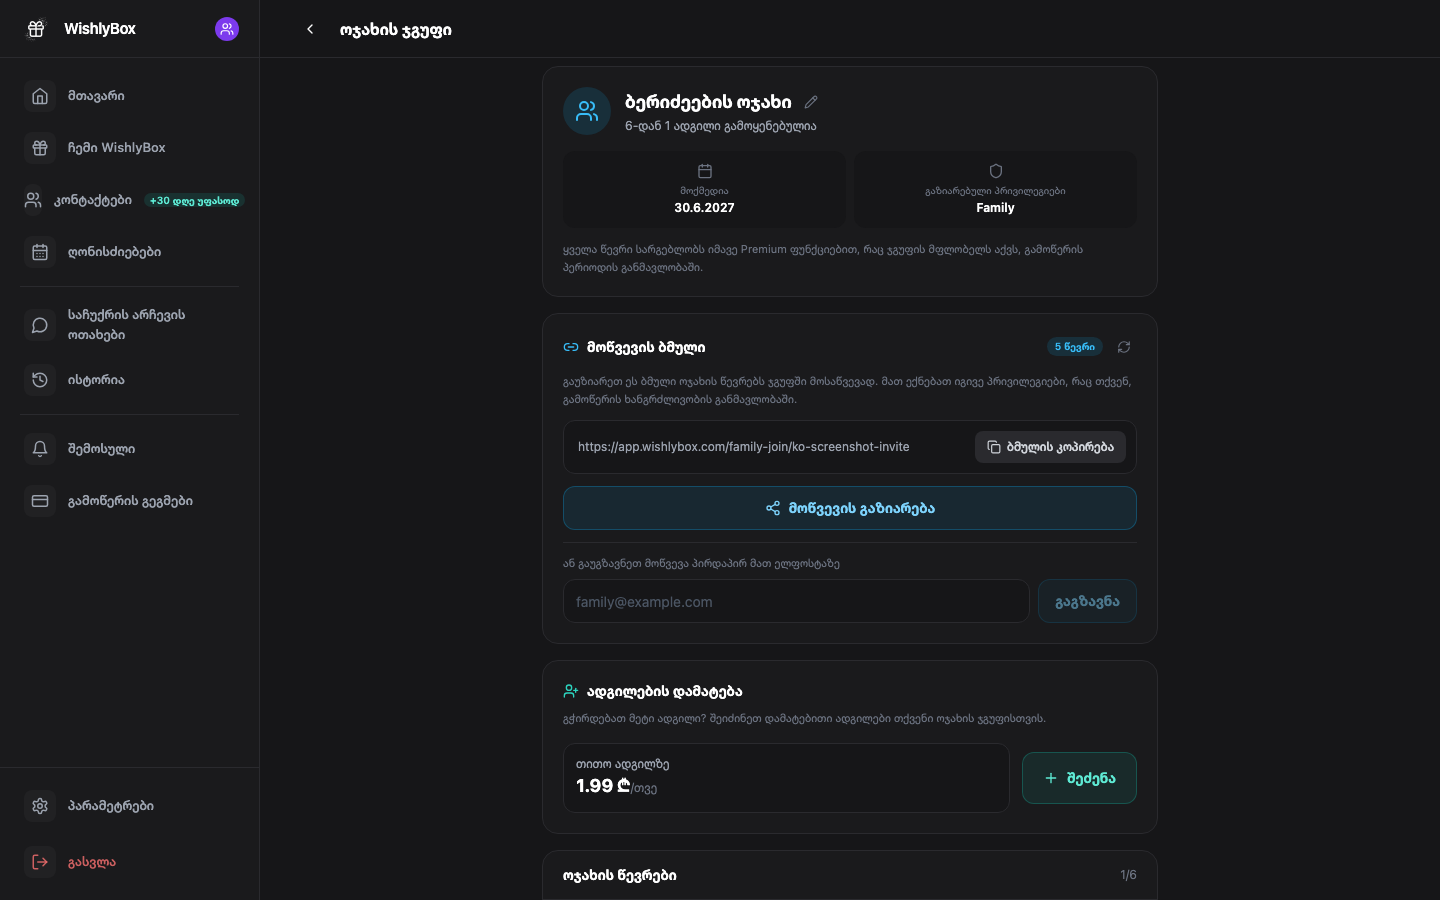Screen dimensions: 1440x900
Task: Click the გაგზავნა send button
Action: click(1087, 602)
